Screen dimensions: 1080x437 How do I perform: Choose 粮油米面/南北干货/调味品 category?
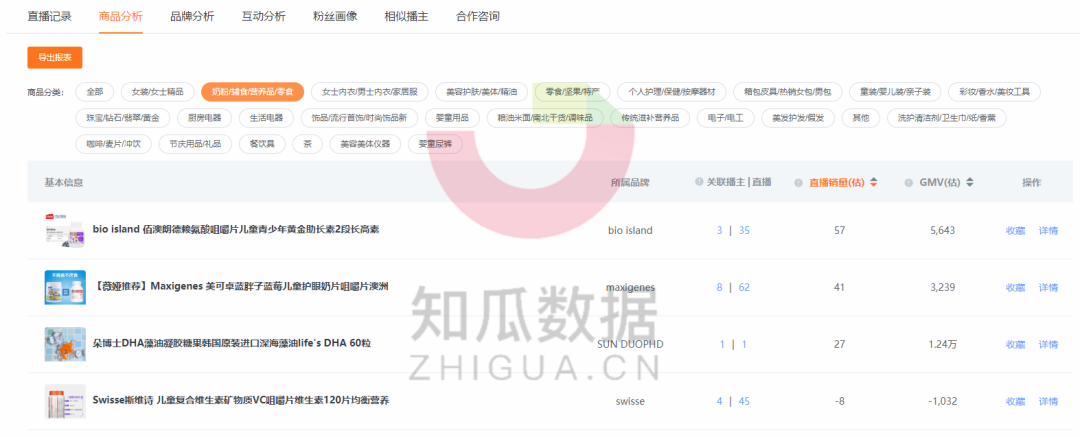545,118
